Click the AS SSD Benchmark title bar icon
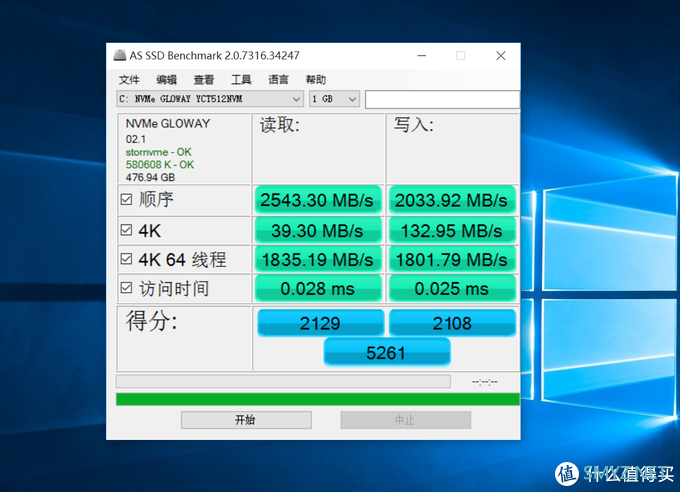 point(120,56)
